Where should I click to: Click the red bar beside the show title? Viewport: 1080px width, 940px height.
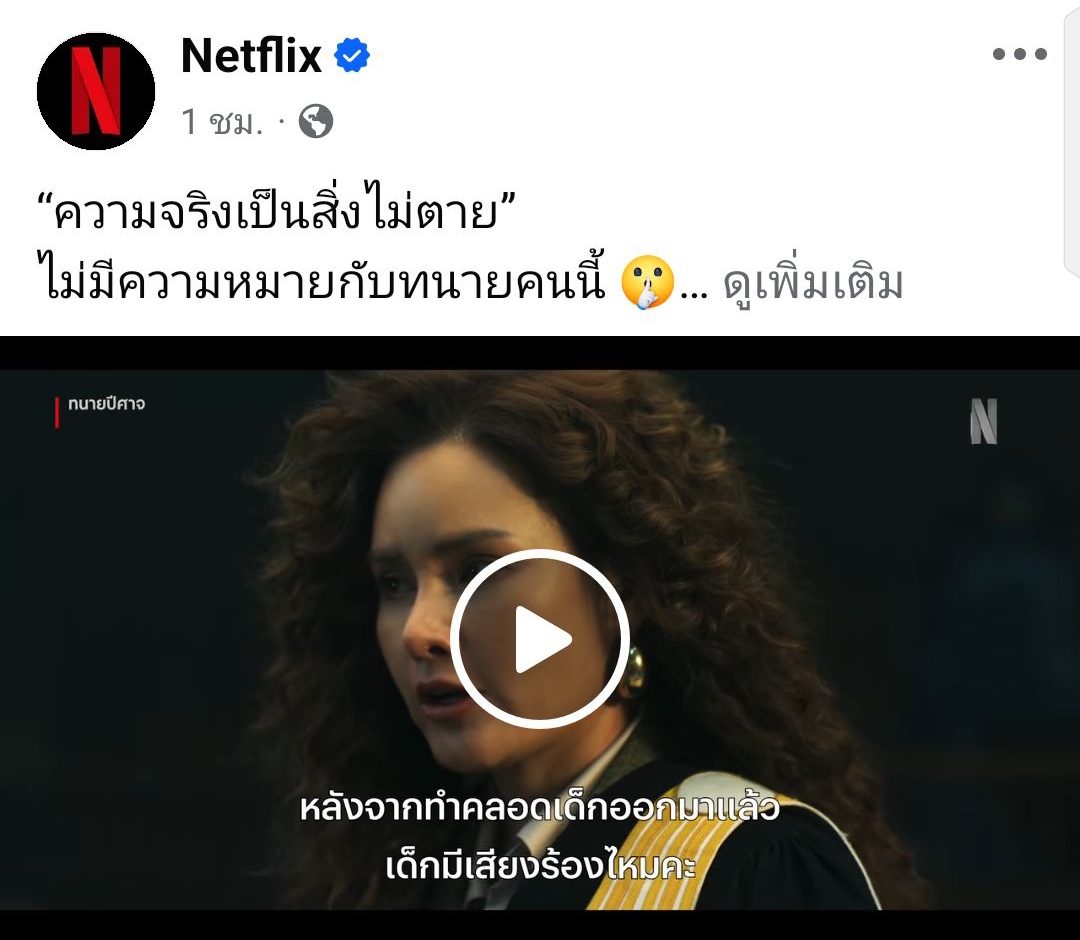tap(56, 412)
